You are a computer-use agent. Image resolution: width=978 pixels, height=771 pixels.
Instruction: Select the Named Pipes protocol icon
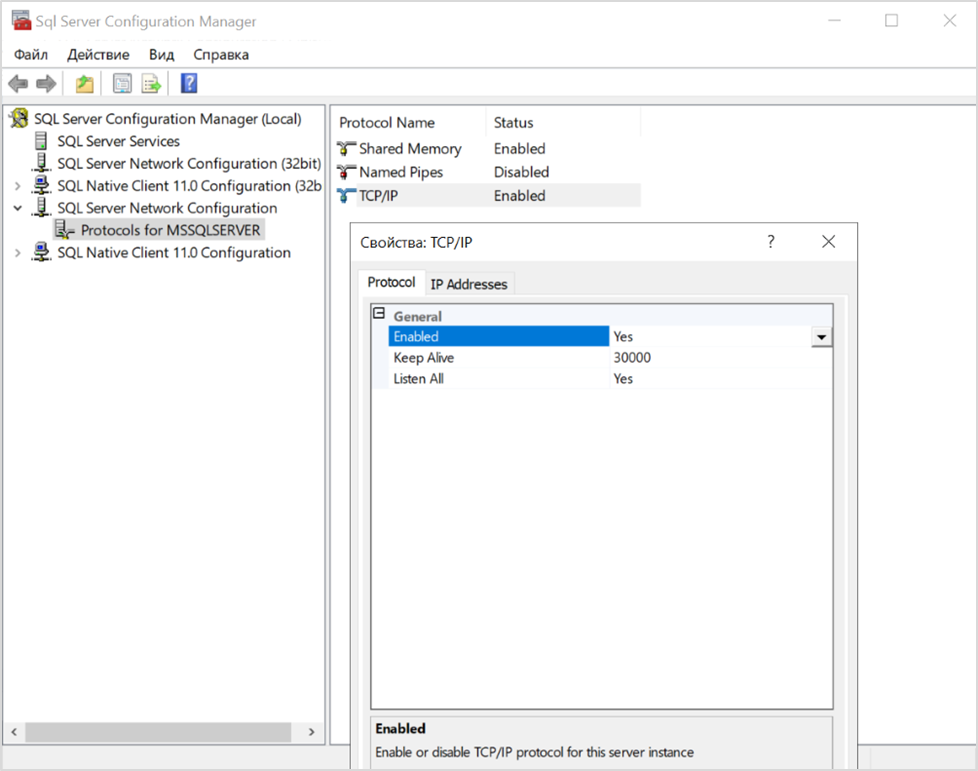(346, 172)
